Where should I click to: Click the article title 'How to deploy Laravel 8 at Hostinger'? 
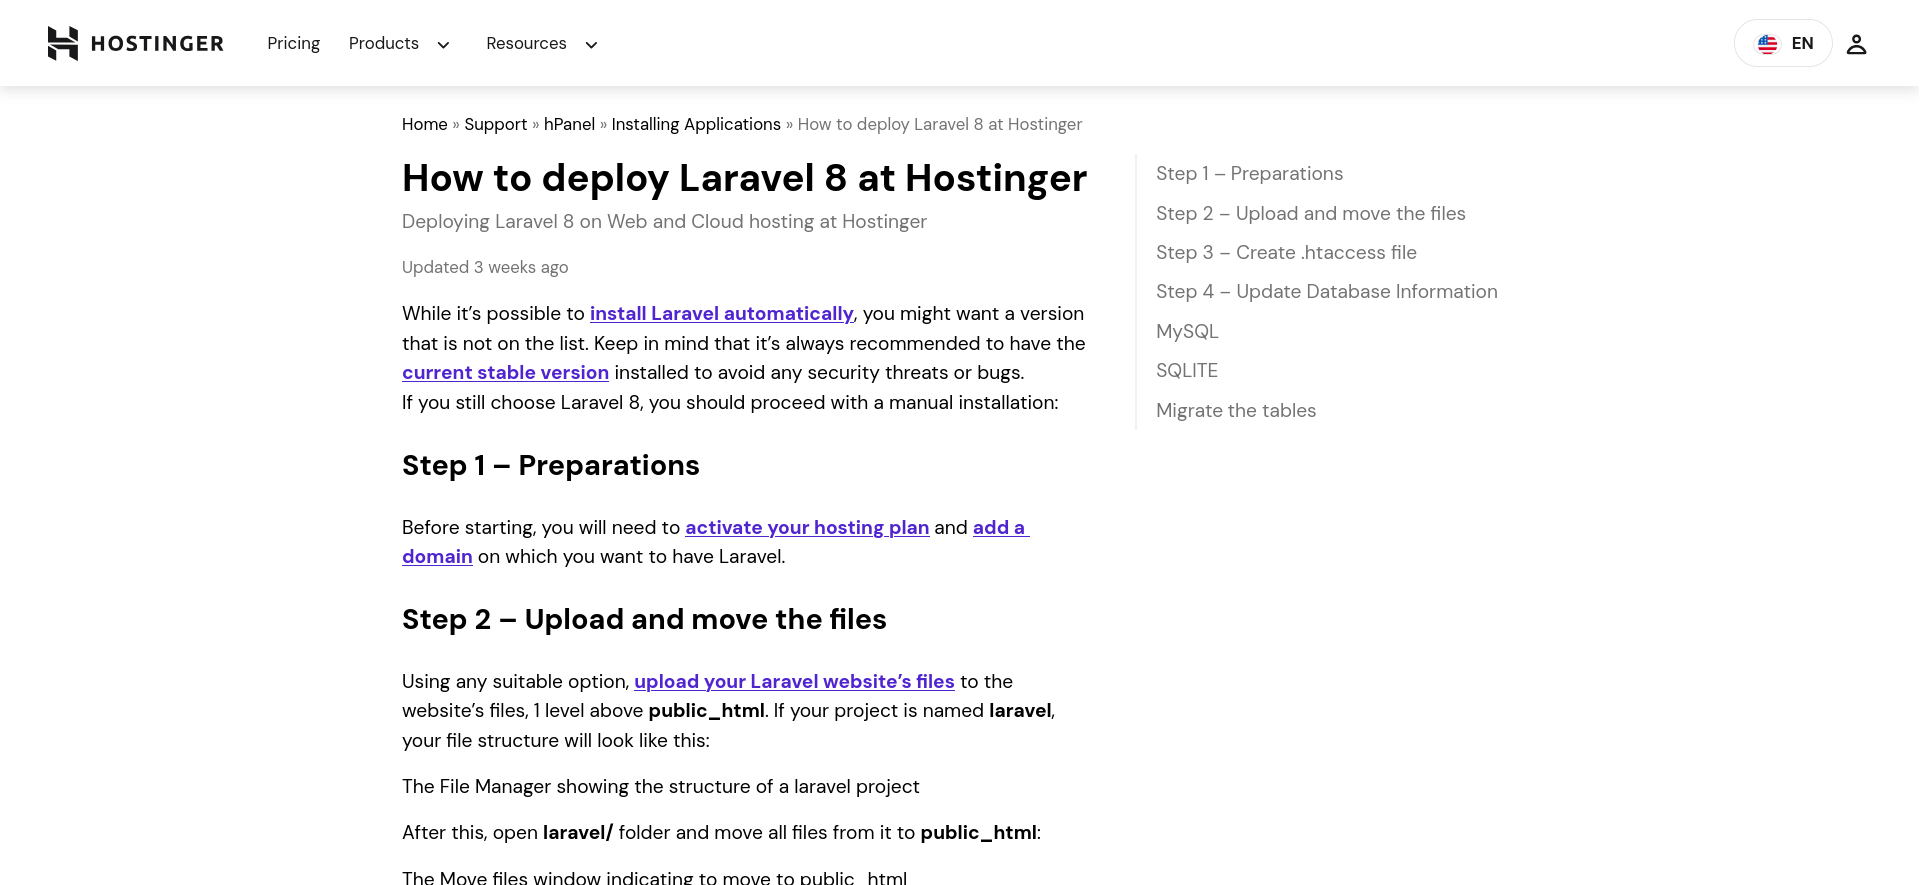tap(744, 178)
